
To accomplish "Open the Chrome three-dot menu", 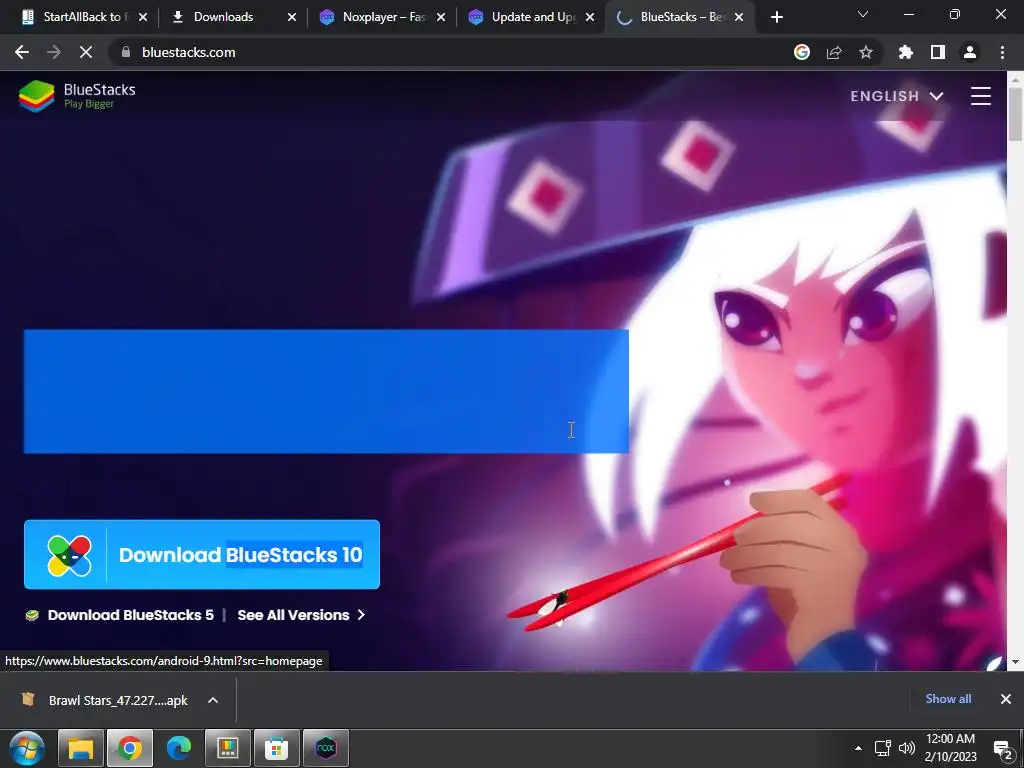I will 1002,52.
